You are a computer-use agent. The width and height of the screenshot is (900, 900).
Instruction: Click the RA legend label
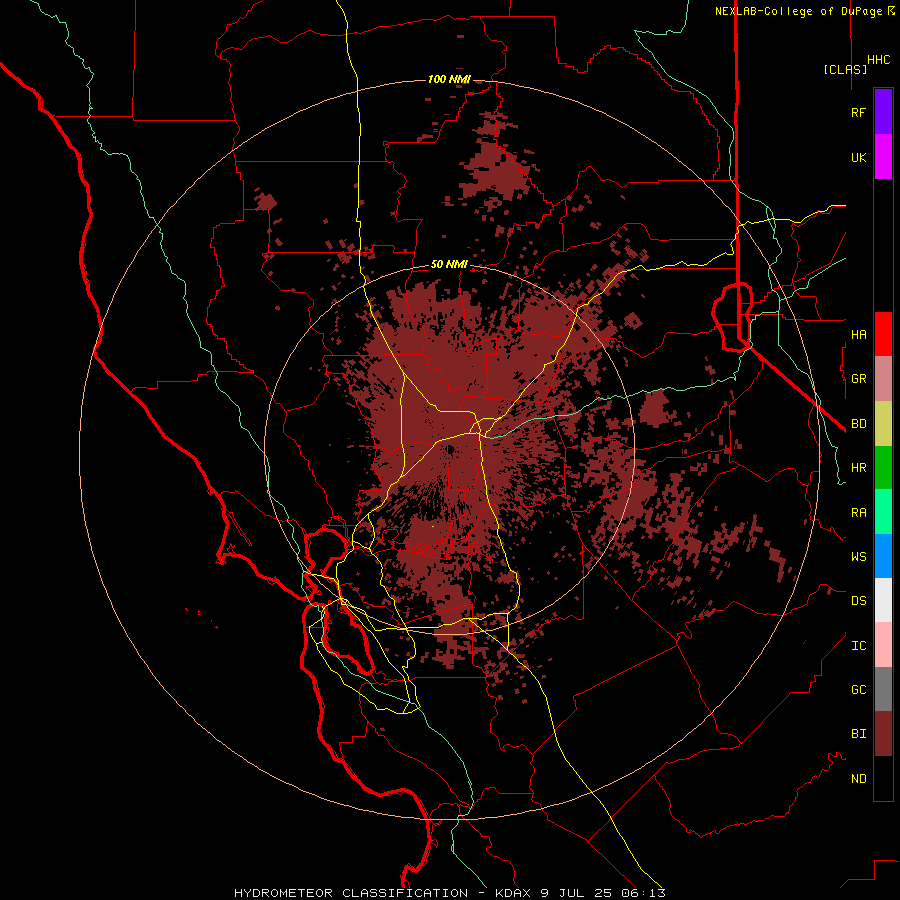click(x=858, y=512)
